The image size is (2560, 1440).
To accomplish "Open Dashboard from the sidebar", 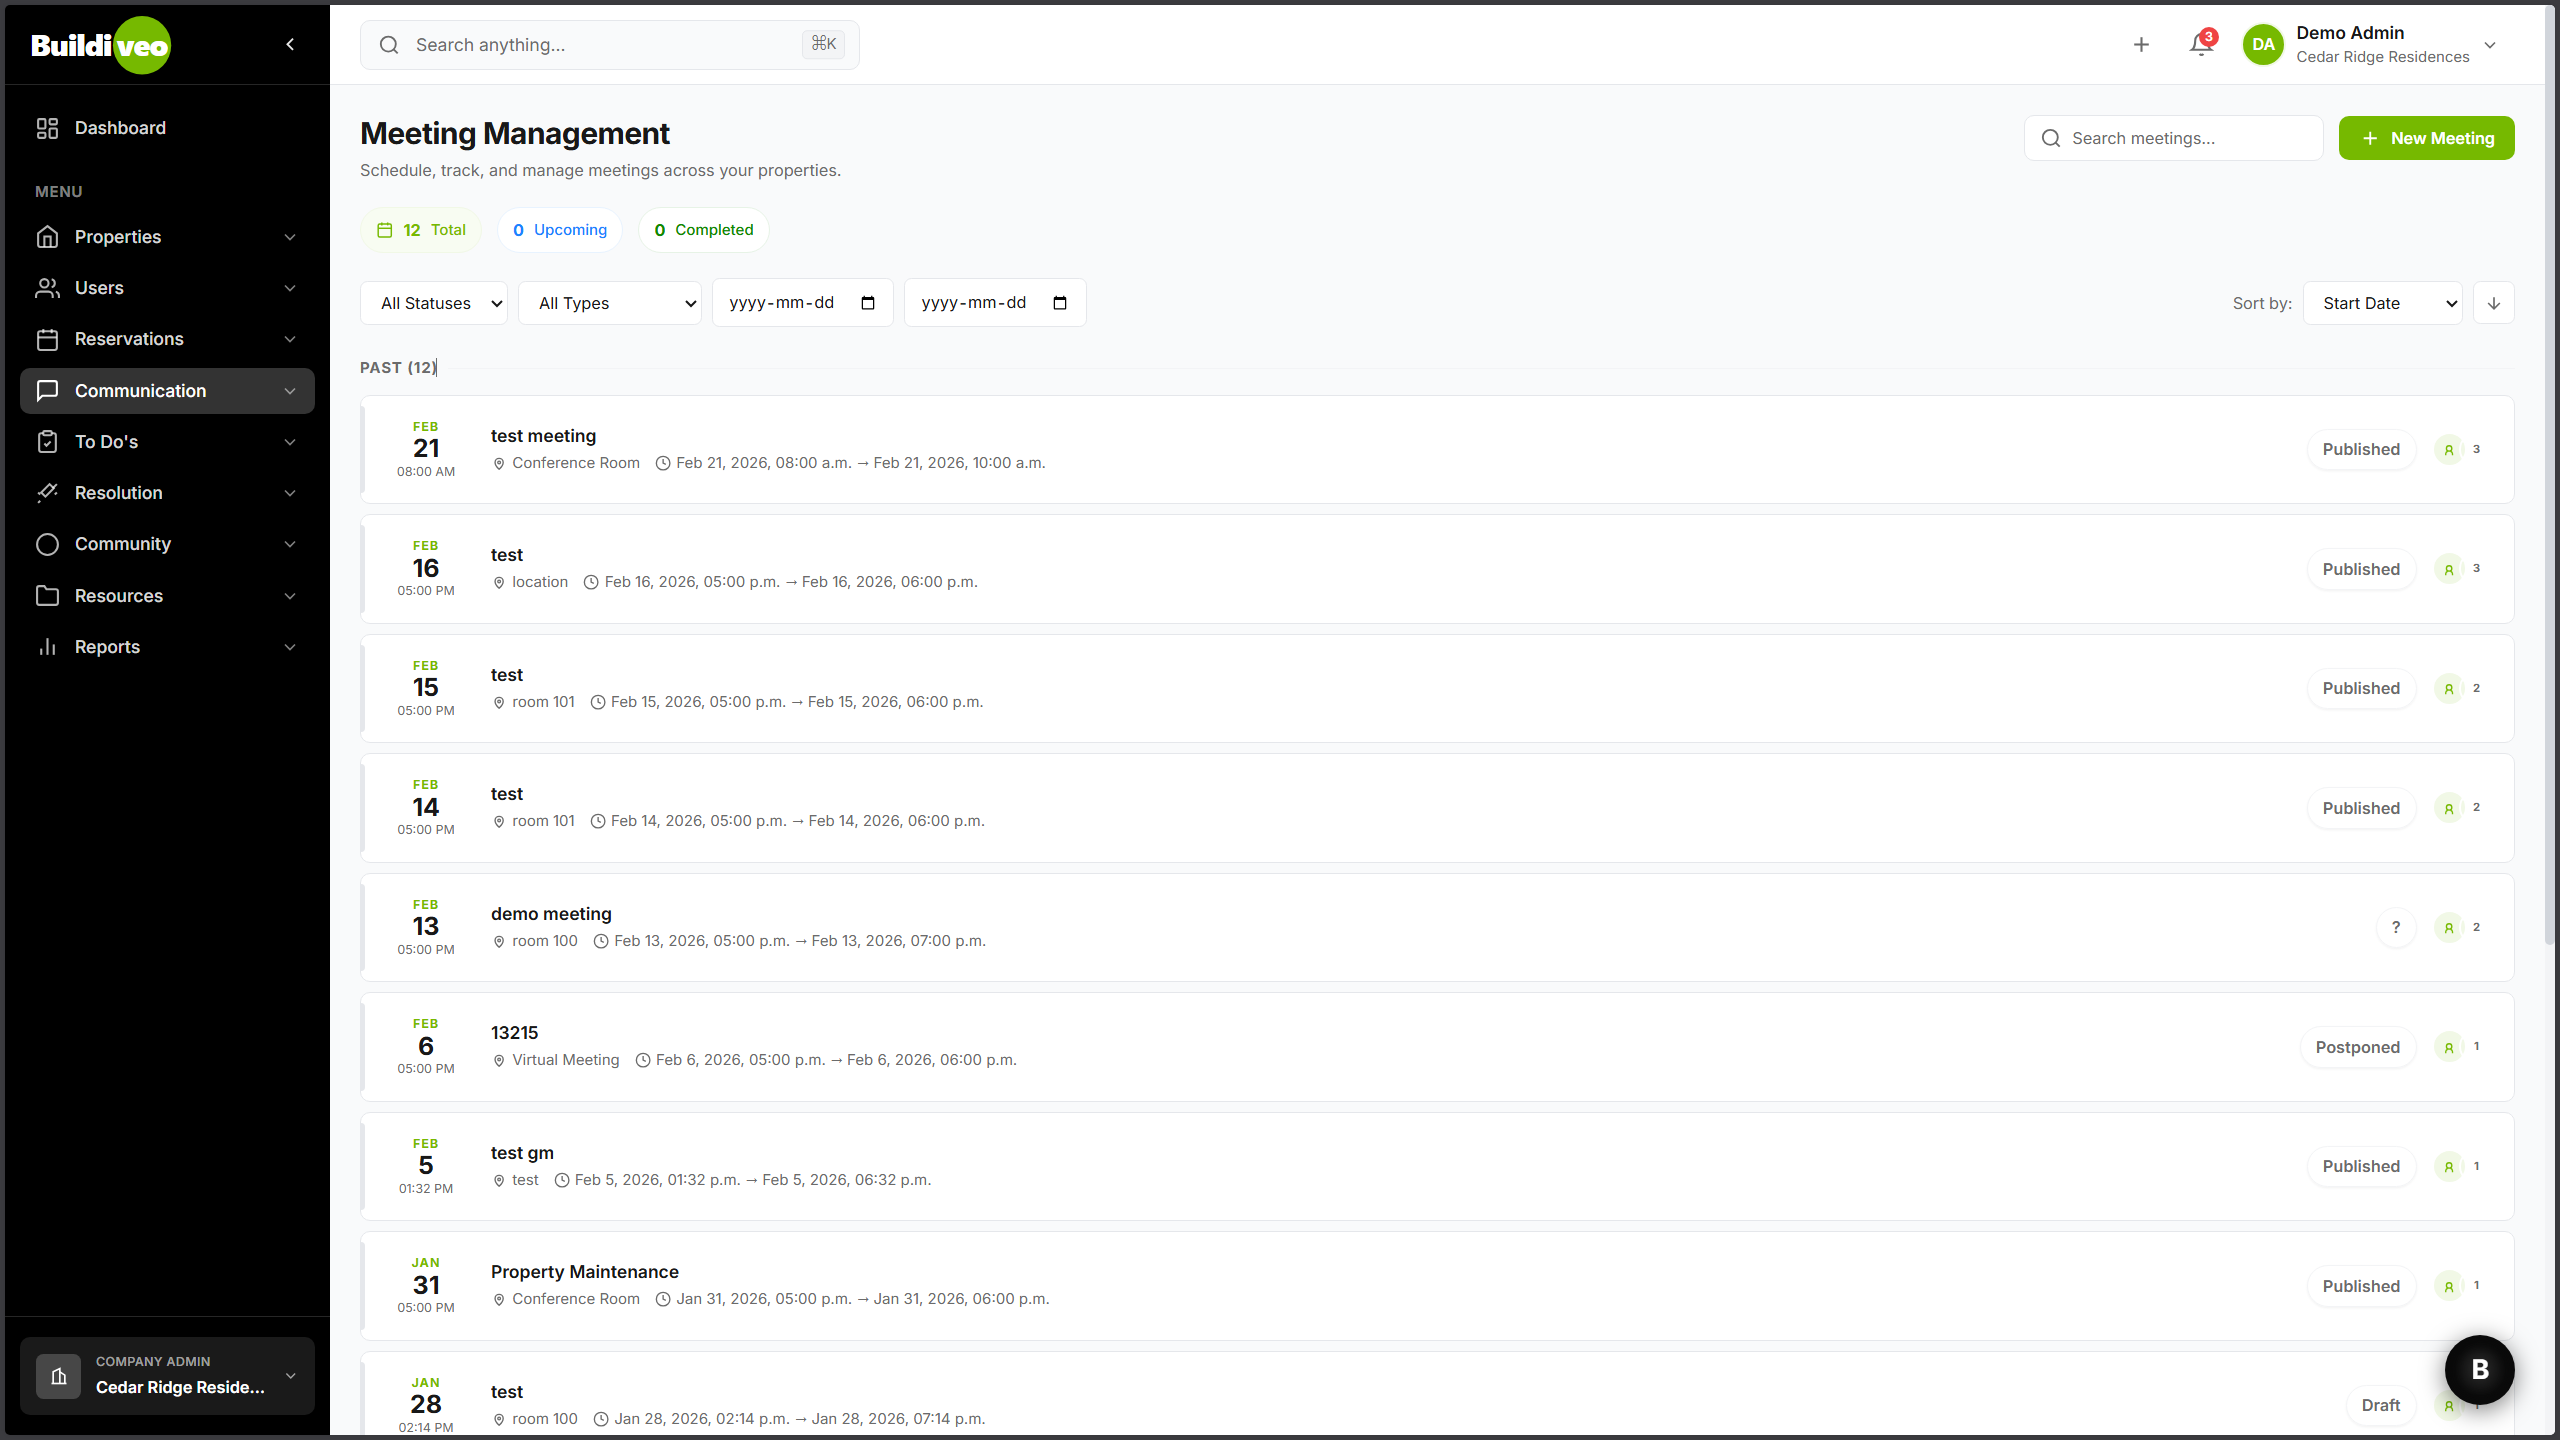I will (120, 128).
